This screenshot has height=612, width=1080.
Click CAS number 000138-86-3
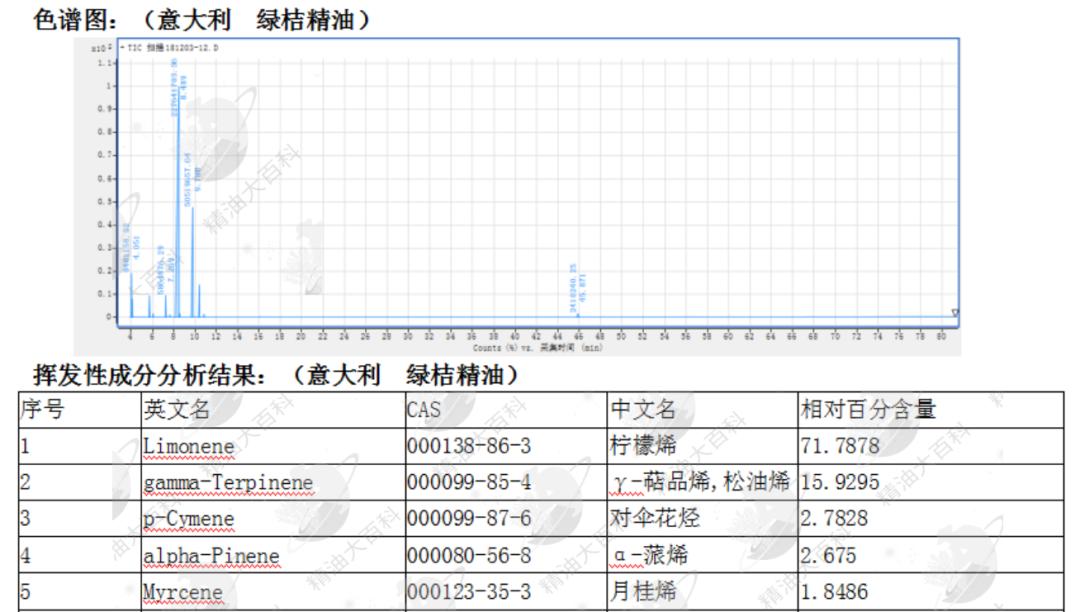(468, 446)
